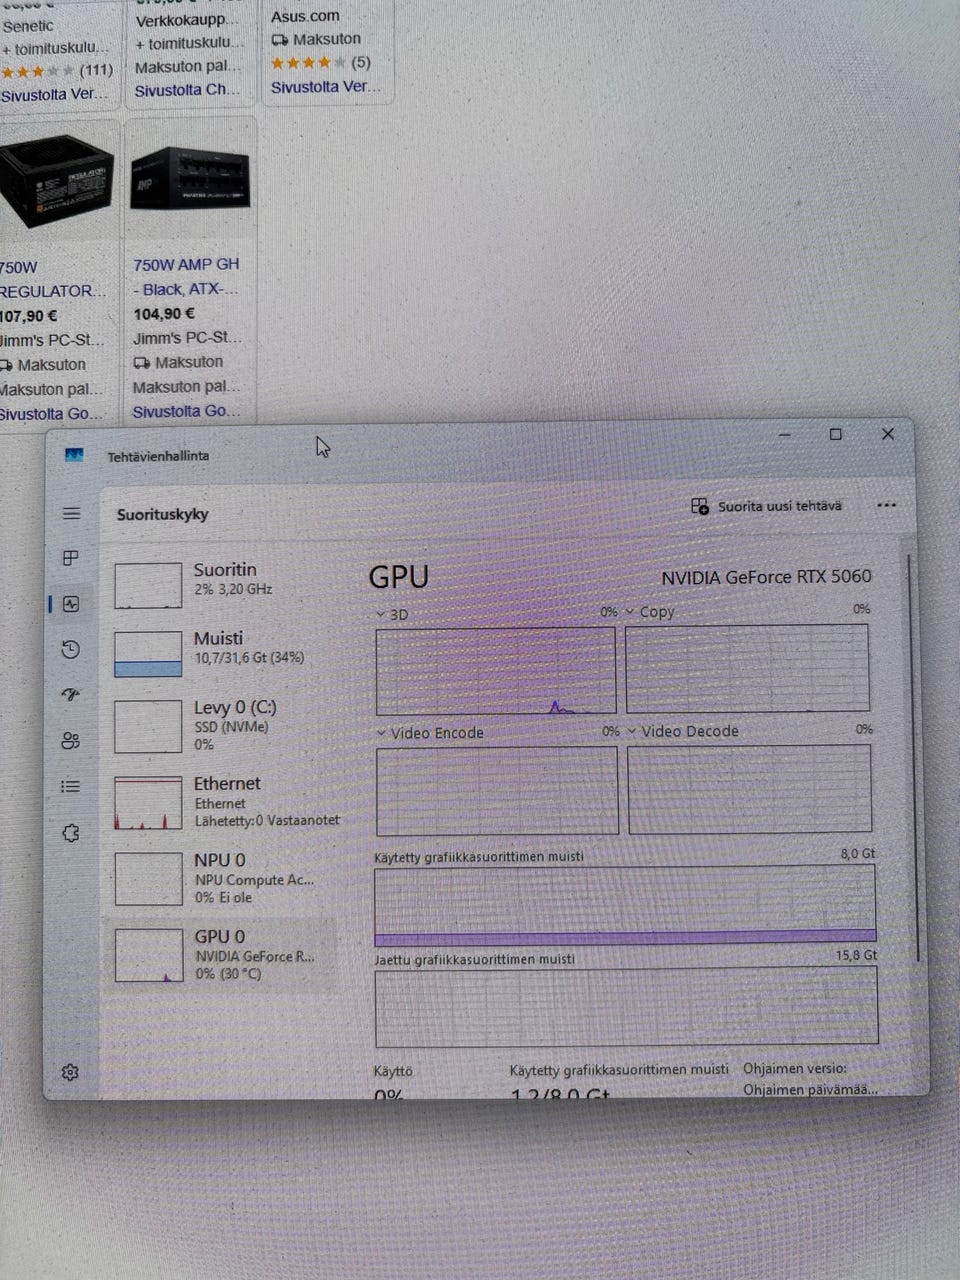Open the Startup apps icon in sidebar
The width and height of the screenshot is (960, 1280).
point(70,695)
